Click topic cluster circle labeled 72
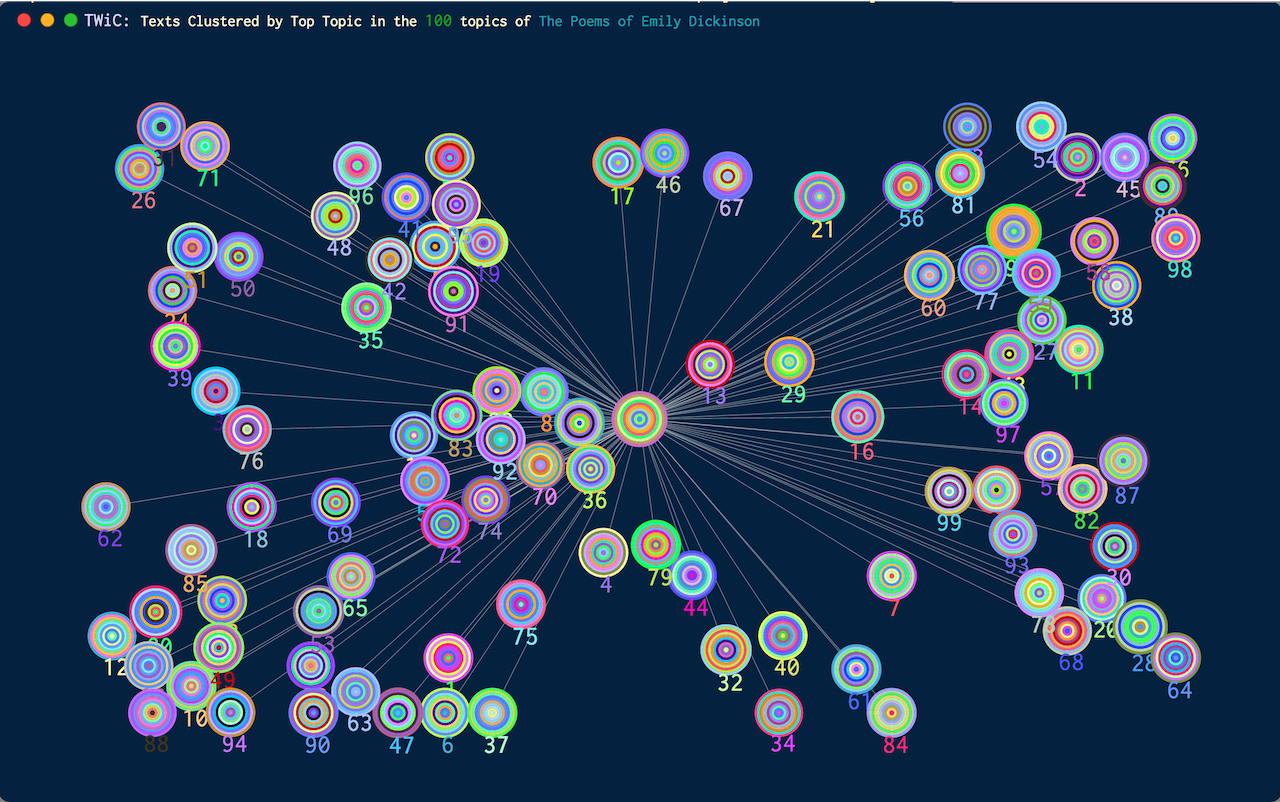Screen dimensions: 1280x802 pyautogui.click(x=445, y=524)
